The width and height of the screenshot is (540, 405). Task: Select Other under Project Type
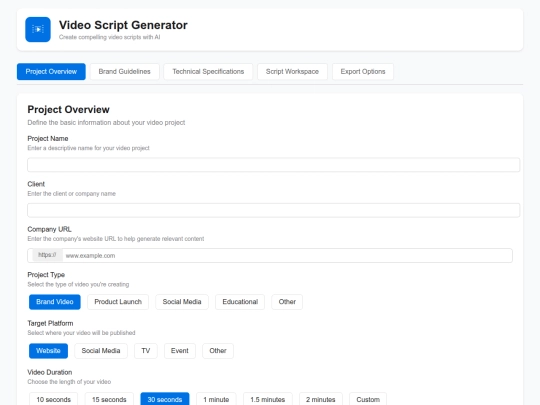point(287,302)
